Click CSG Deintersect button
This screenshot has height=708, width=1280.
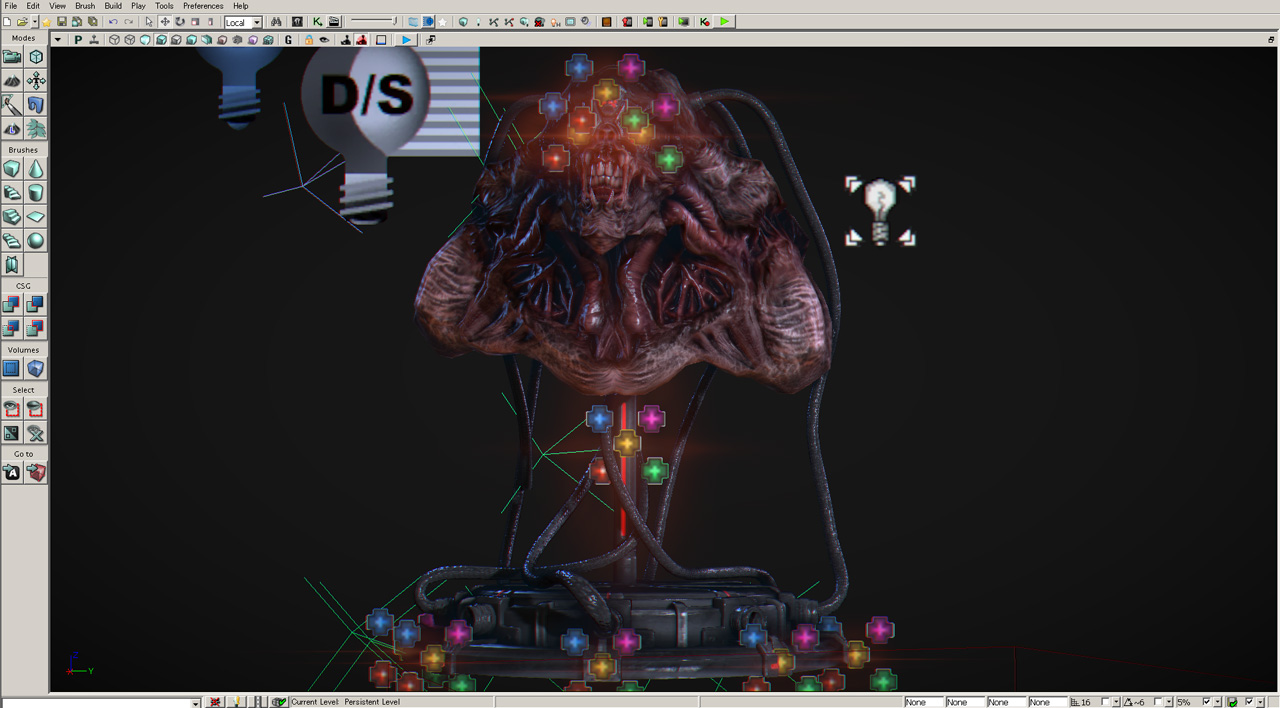[x=36, y=329]
